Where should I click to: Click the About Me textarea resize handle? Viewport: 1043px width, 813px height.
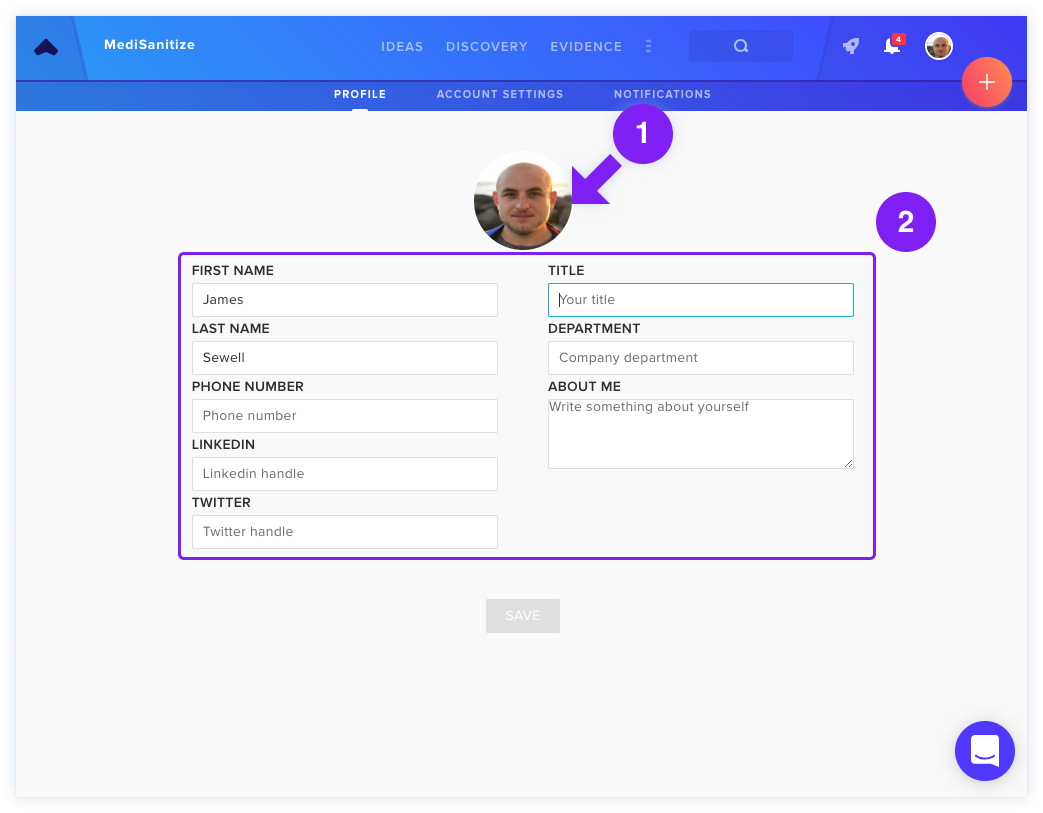click(x=848, y=463)
